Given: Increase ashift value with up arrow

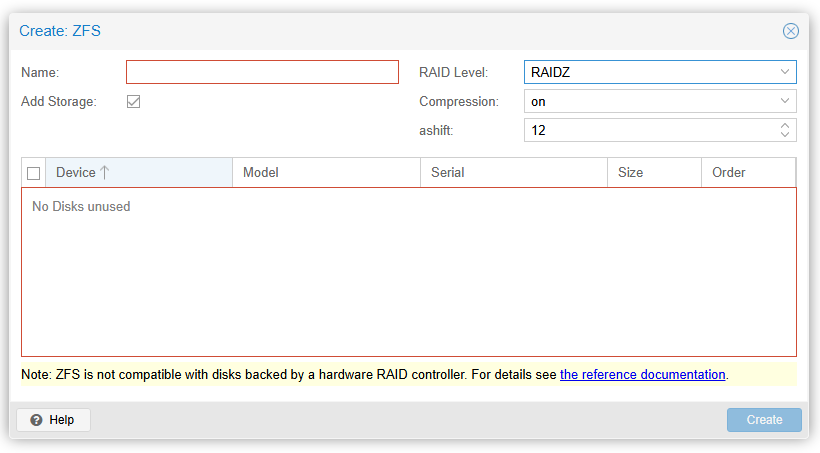Looking at the screenshot, I should coord(785,125).
